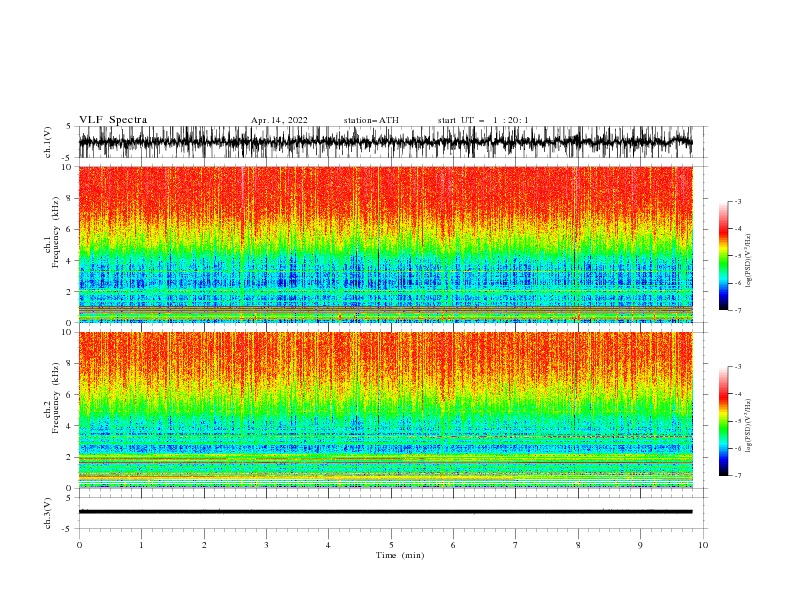792x612 pixels.
Task: Click the station=ATH label
Action: tap(371, 120)
